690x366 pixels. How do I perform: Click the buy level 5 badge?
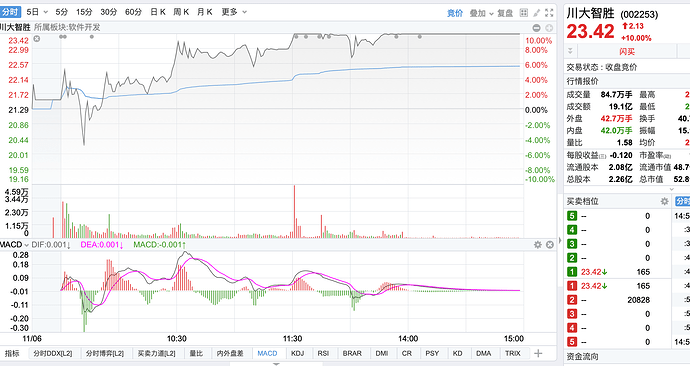(572, 342)
